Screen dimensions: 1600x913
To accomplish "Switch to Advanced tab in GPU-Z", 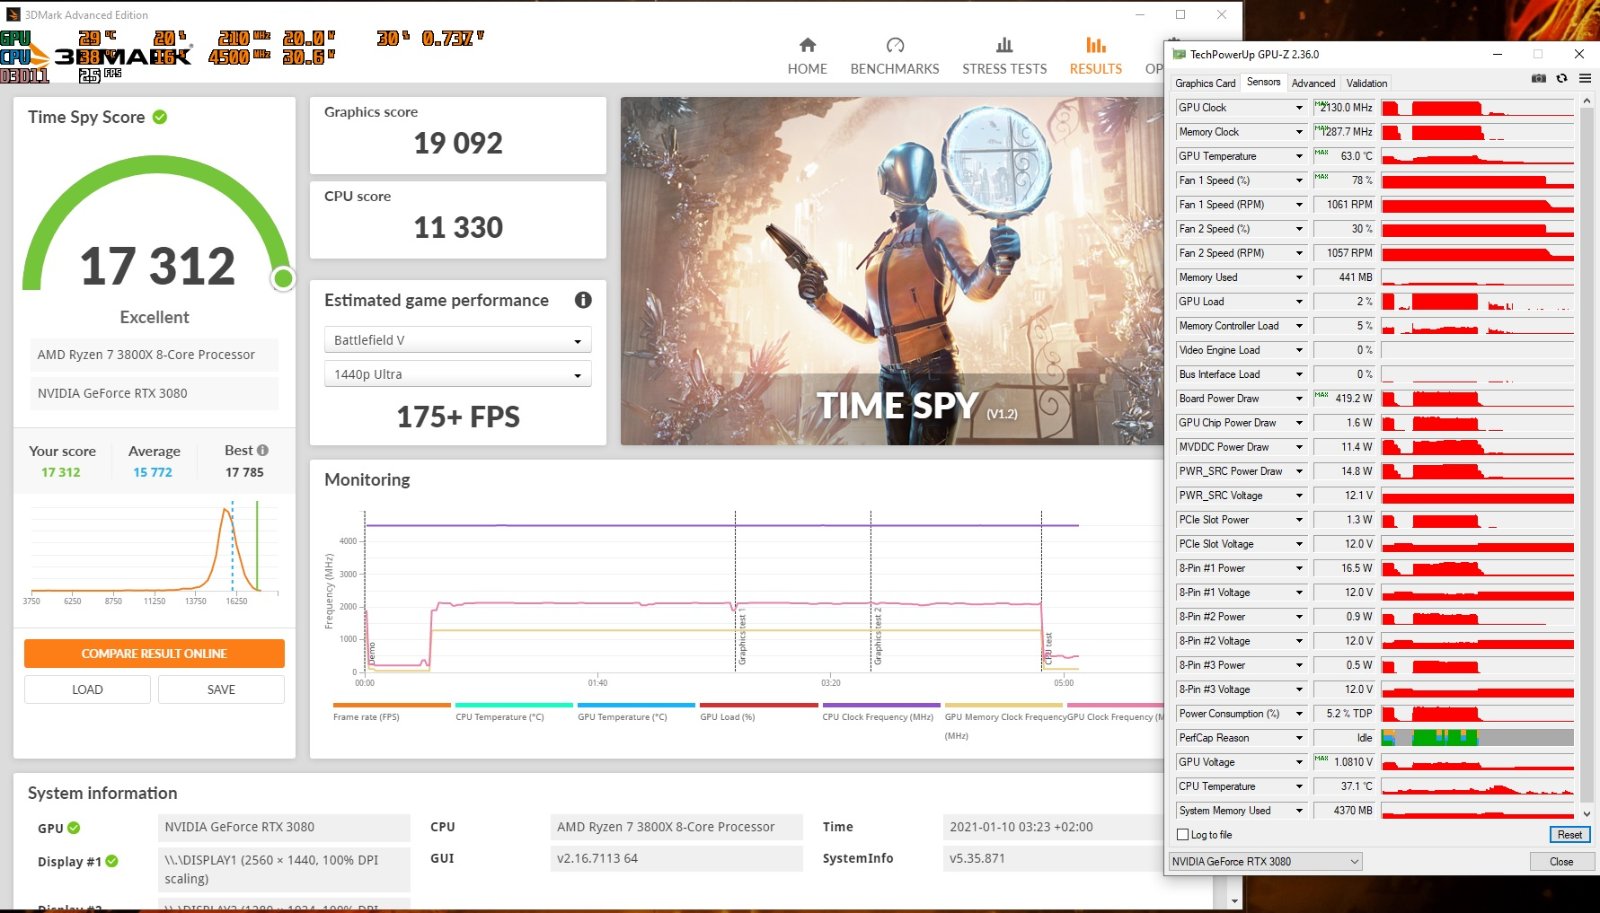I will coord(1313,83).
